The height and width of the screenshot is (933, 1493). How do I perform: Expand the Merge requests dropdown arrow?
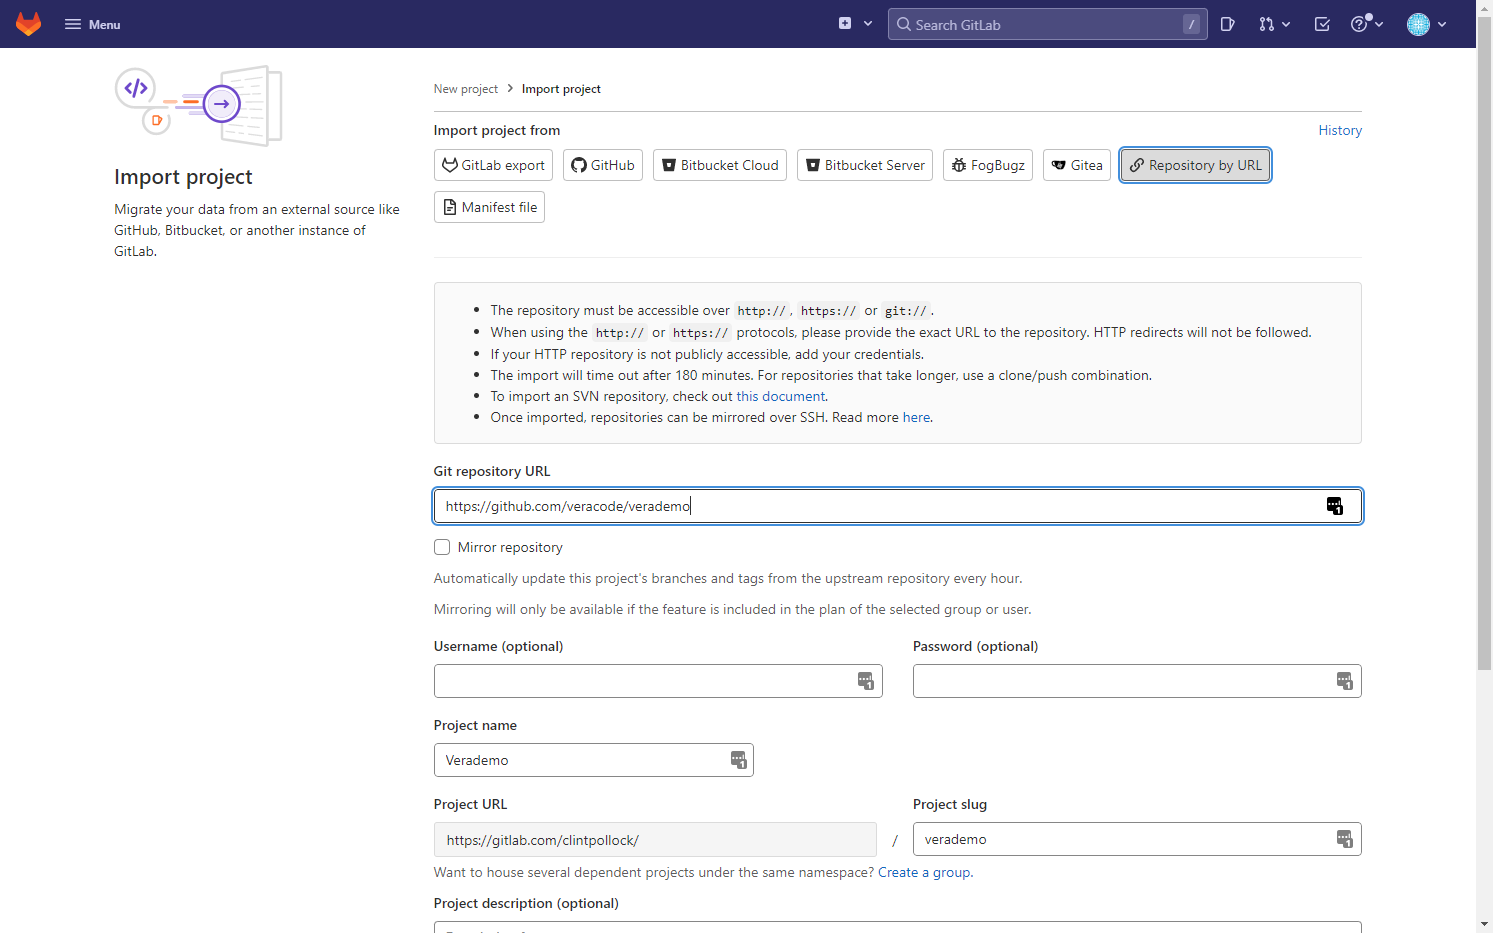tap(1286, 24)
